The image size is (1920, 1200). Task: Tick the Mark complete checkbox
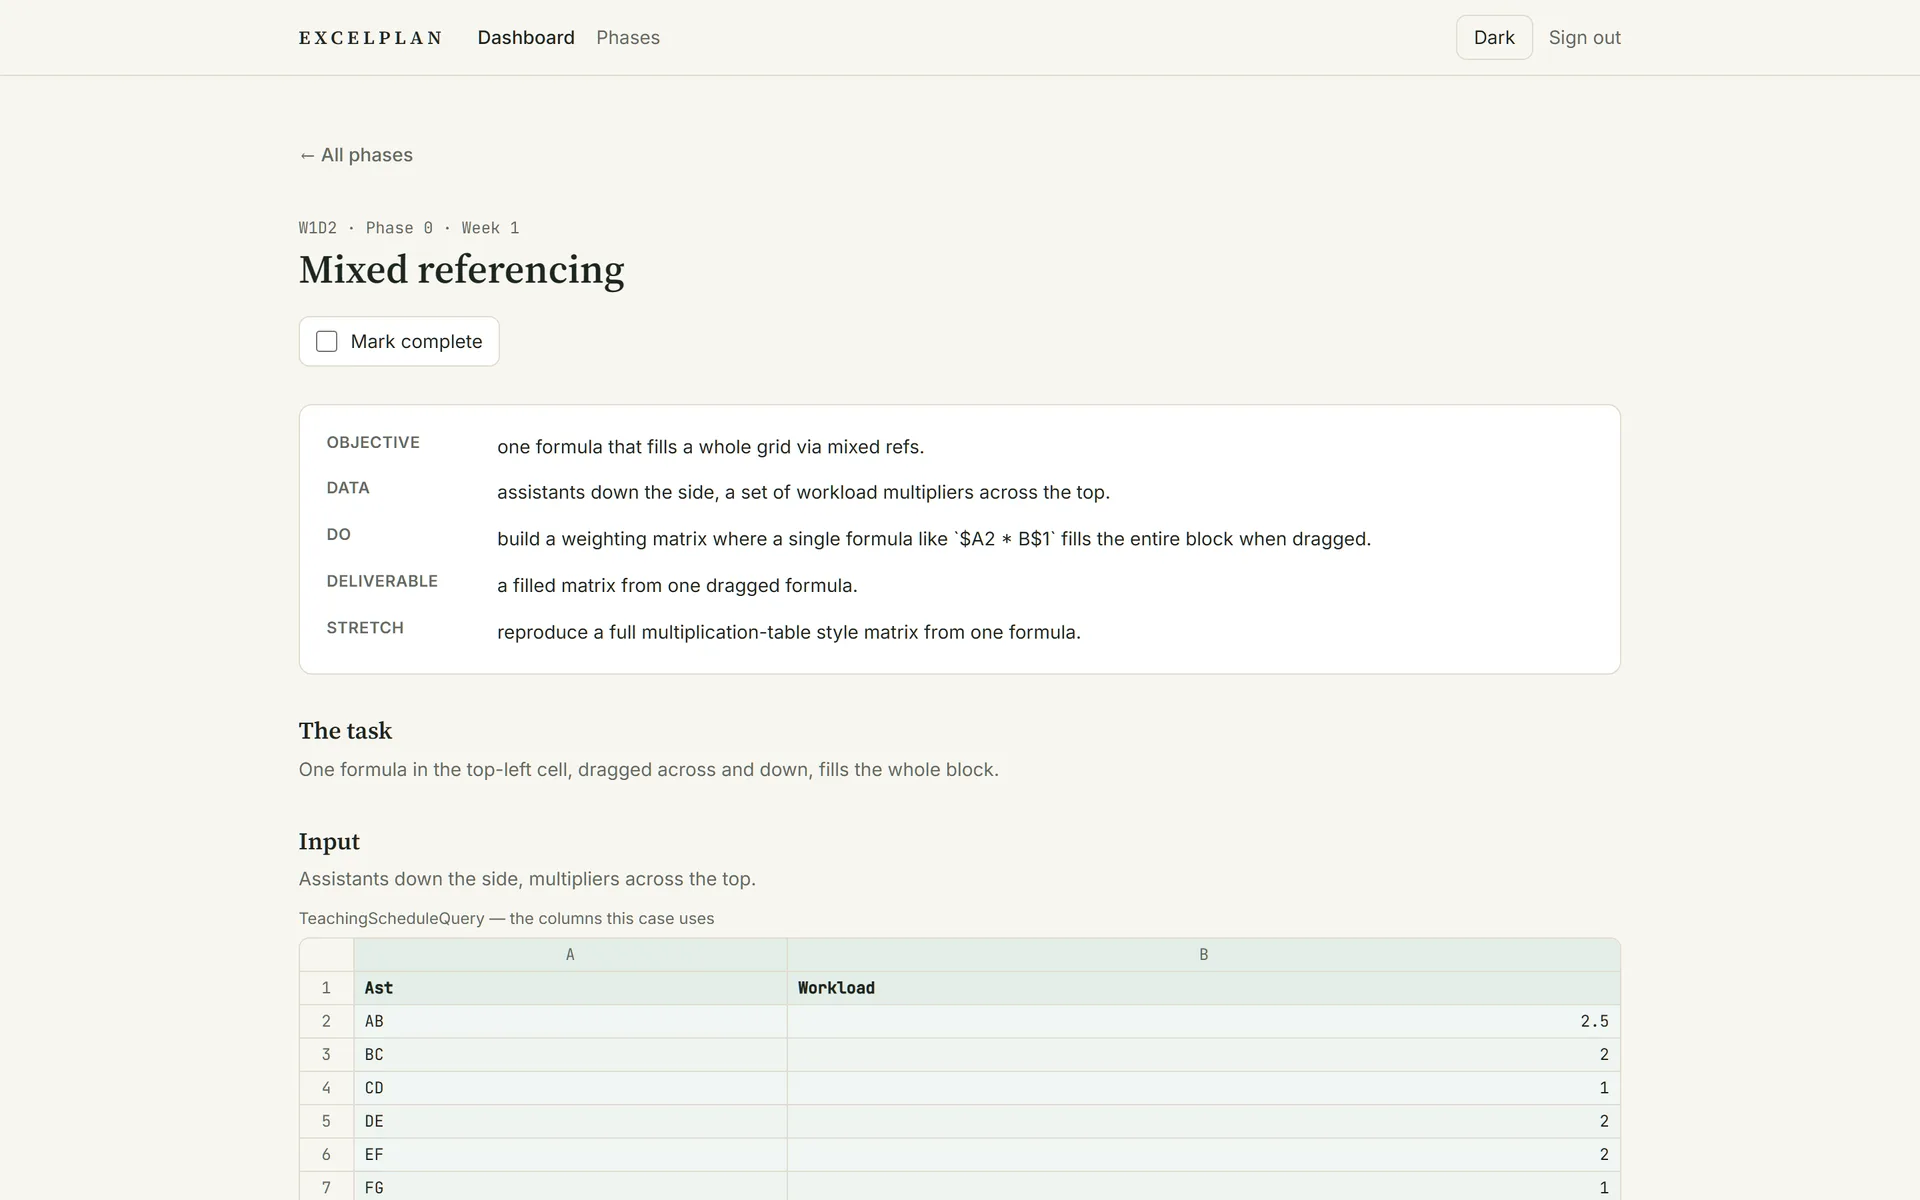click(327, 342)
